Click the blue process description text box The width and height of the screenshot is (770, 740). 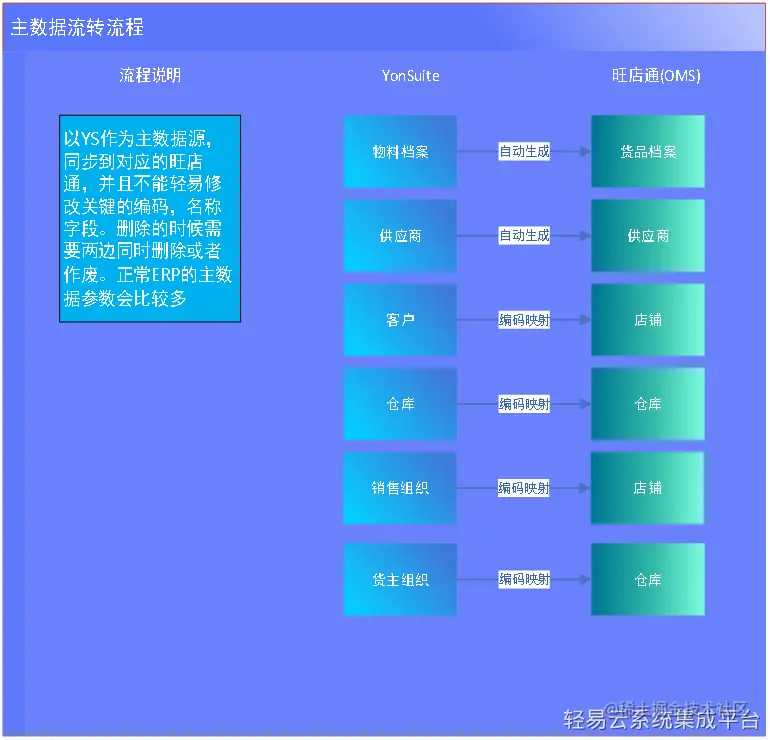click(150, 219)
